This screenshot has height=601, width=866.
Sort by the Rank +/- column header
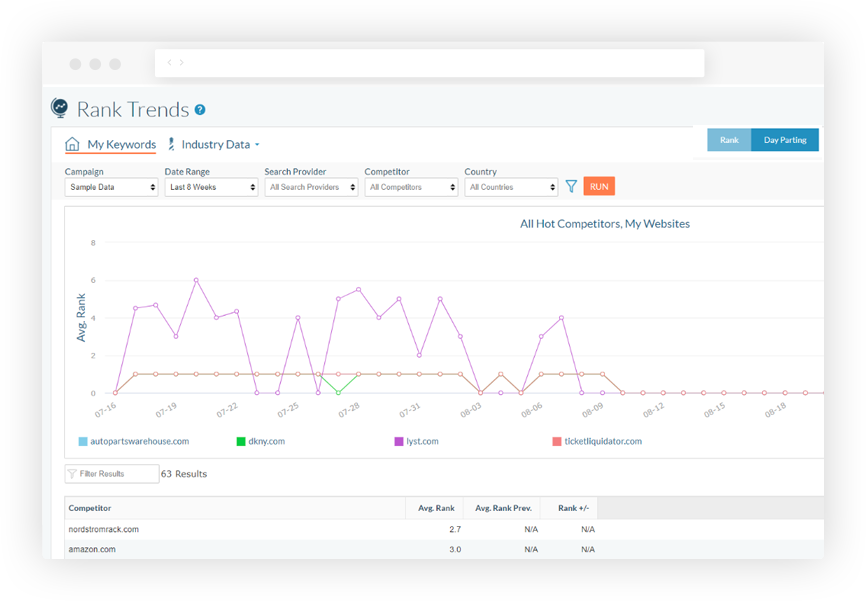coord(569,508)
